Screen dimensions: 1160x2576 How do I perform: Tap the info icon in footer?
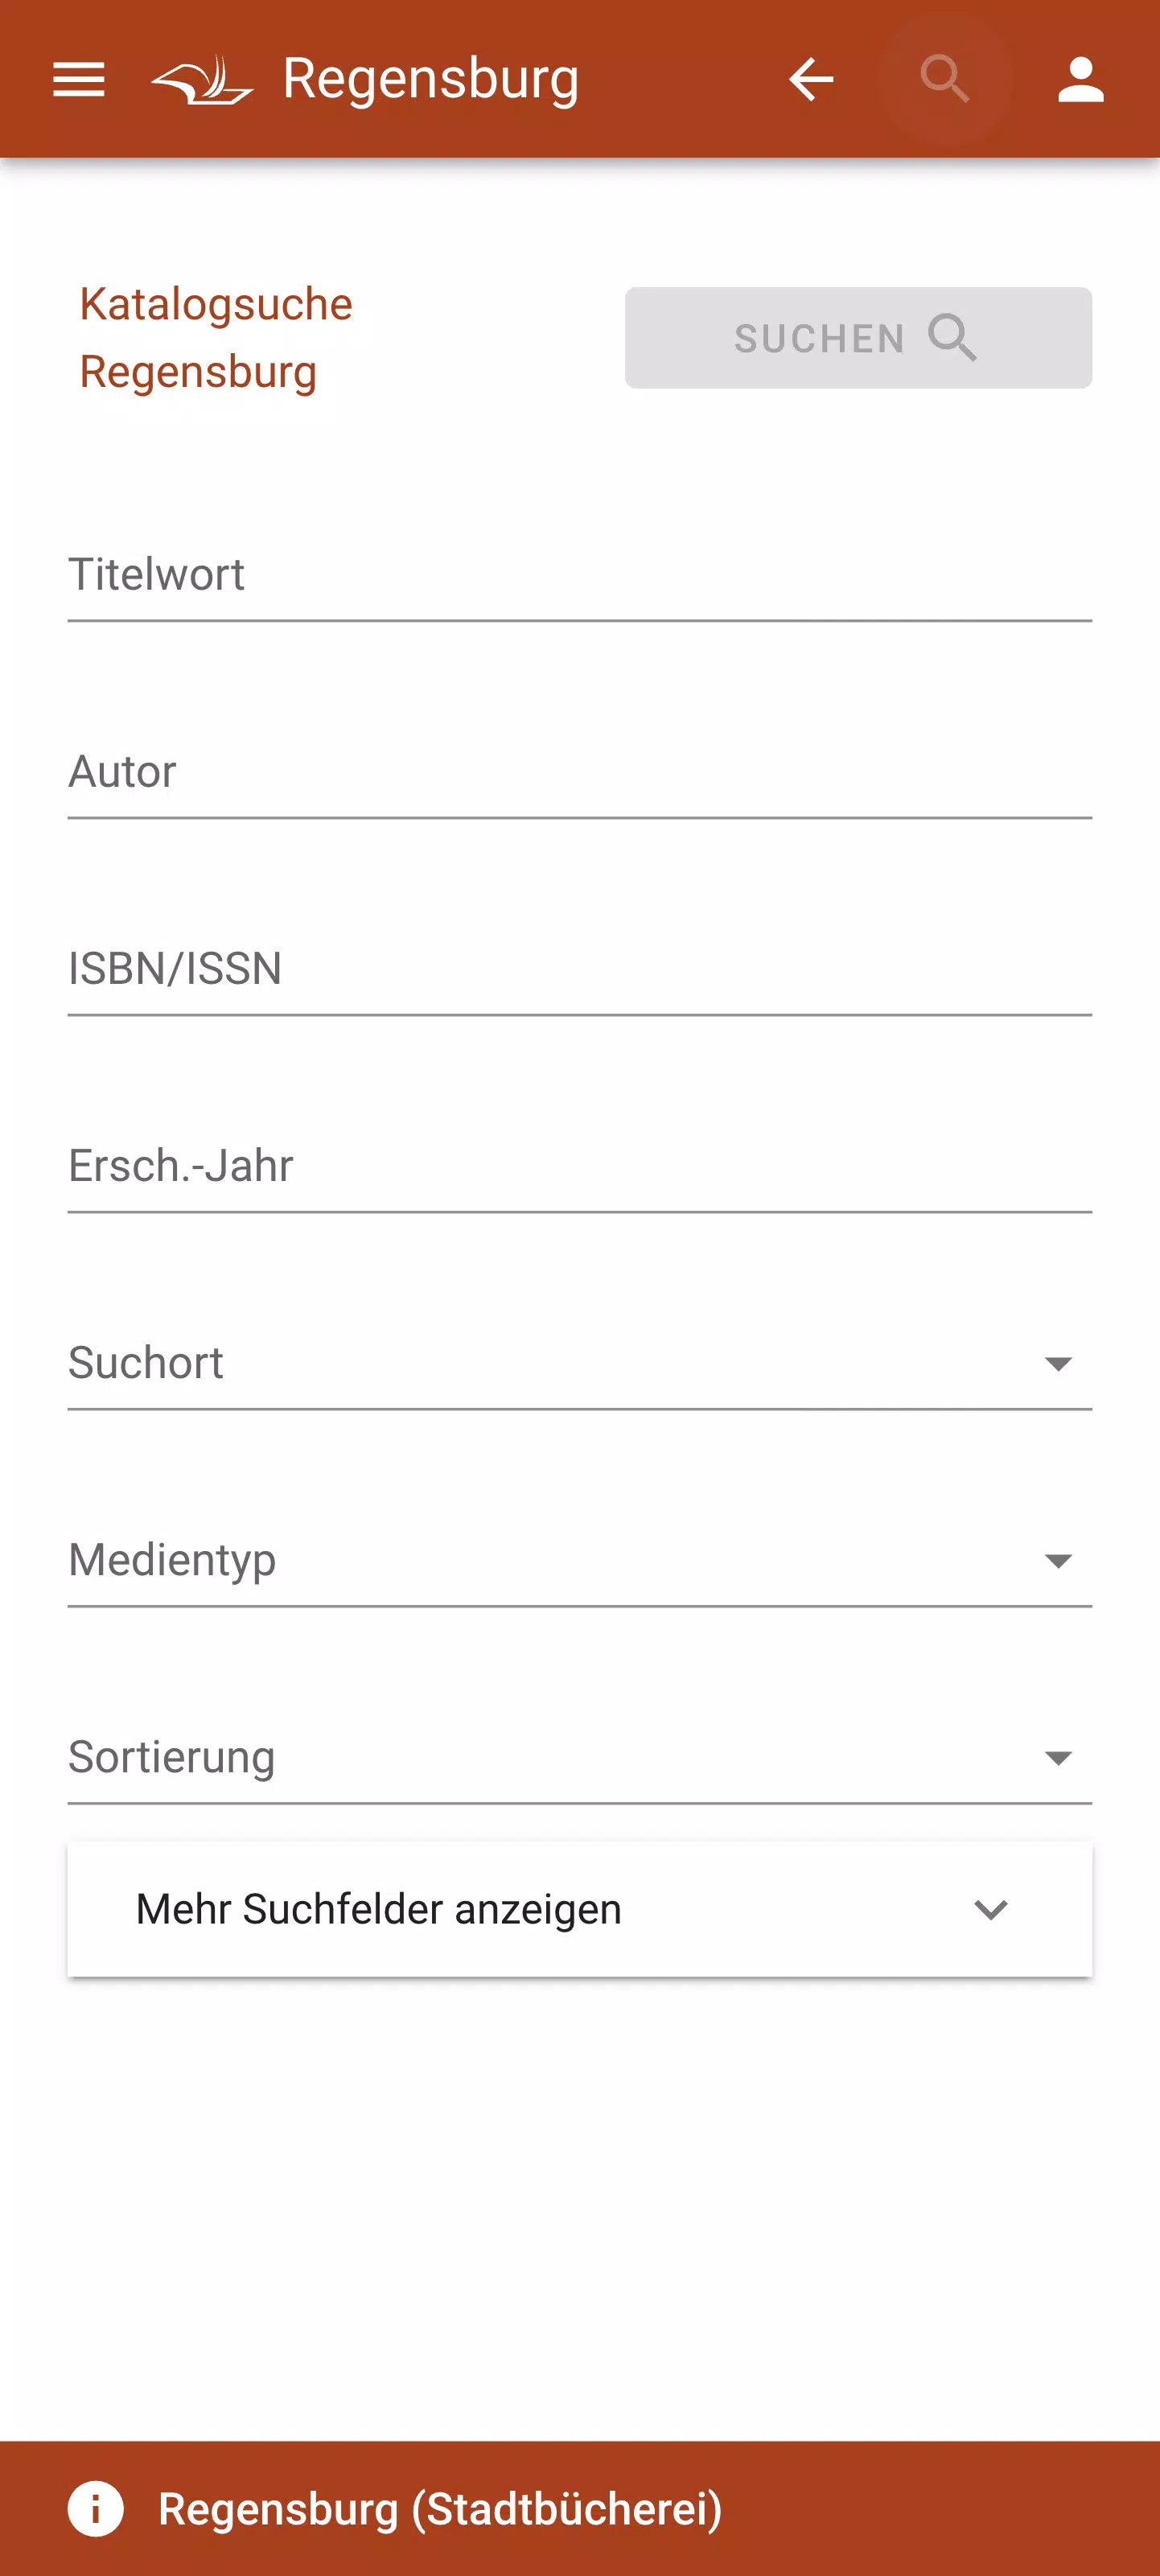click(96, 2508)
